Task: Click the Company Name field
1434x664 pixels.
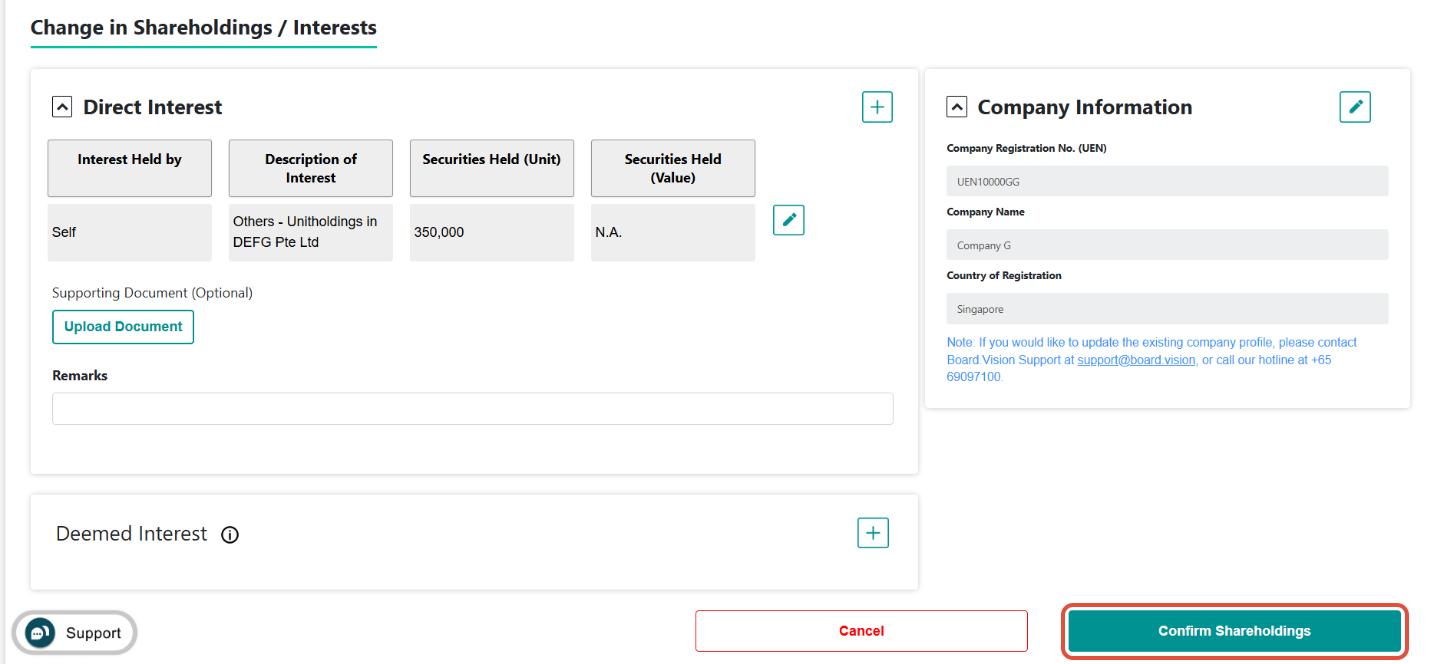Action: 1167,245
